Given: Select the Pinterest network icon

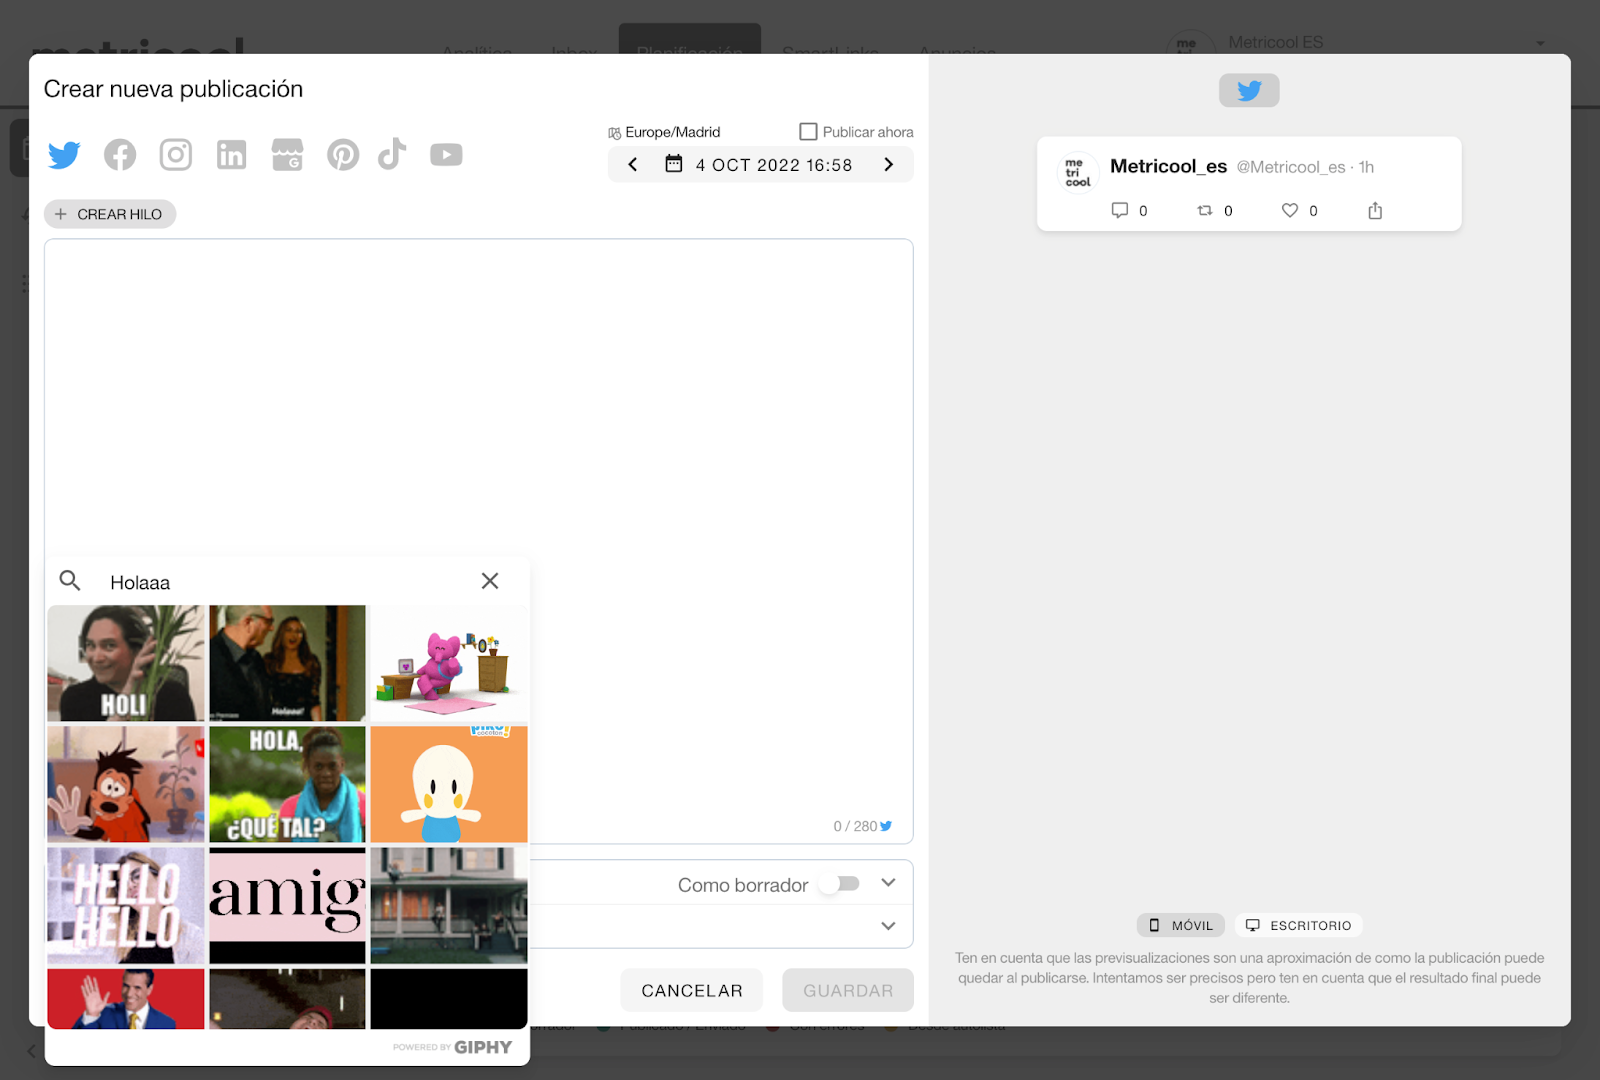Looking at the screenshot, I should pos(343,155).
